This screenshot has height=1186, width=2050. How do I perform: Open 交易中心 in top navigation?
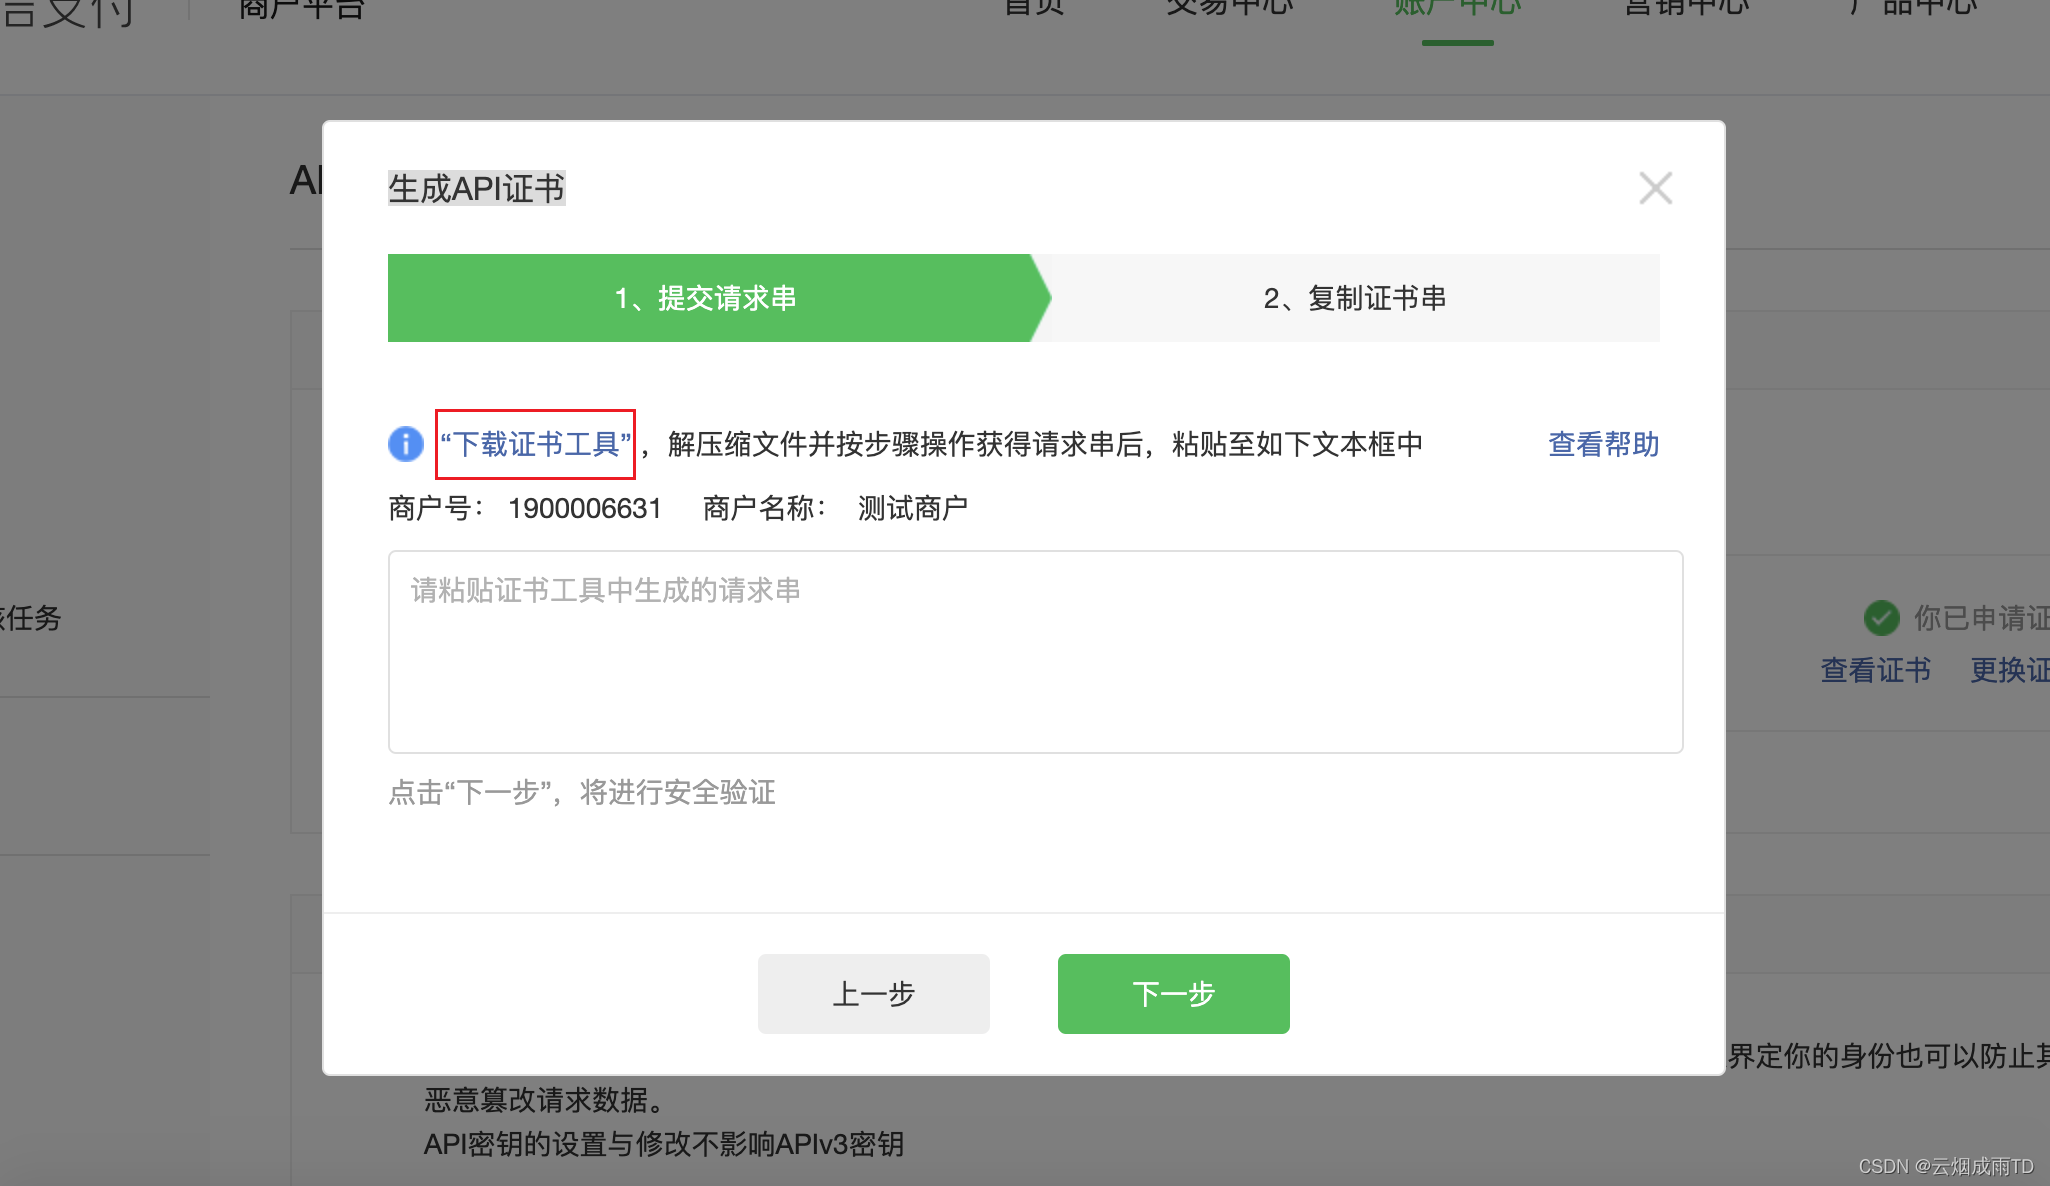1229,8
